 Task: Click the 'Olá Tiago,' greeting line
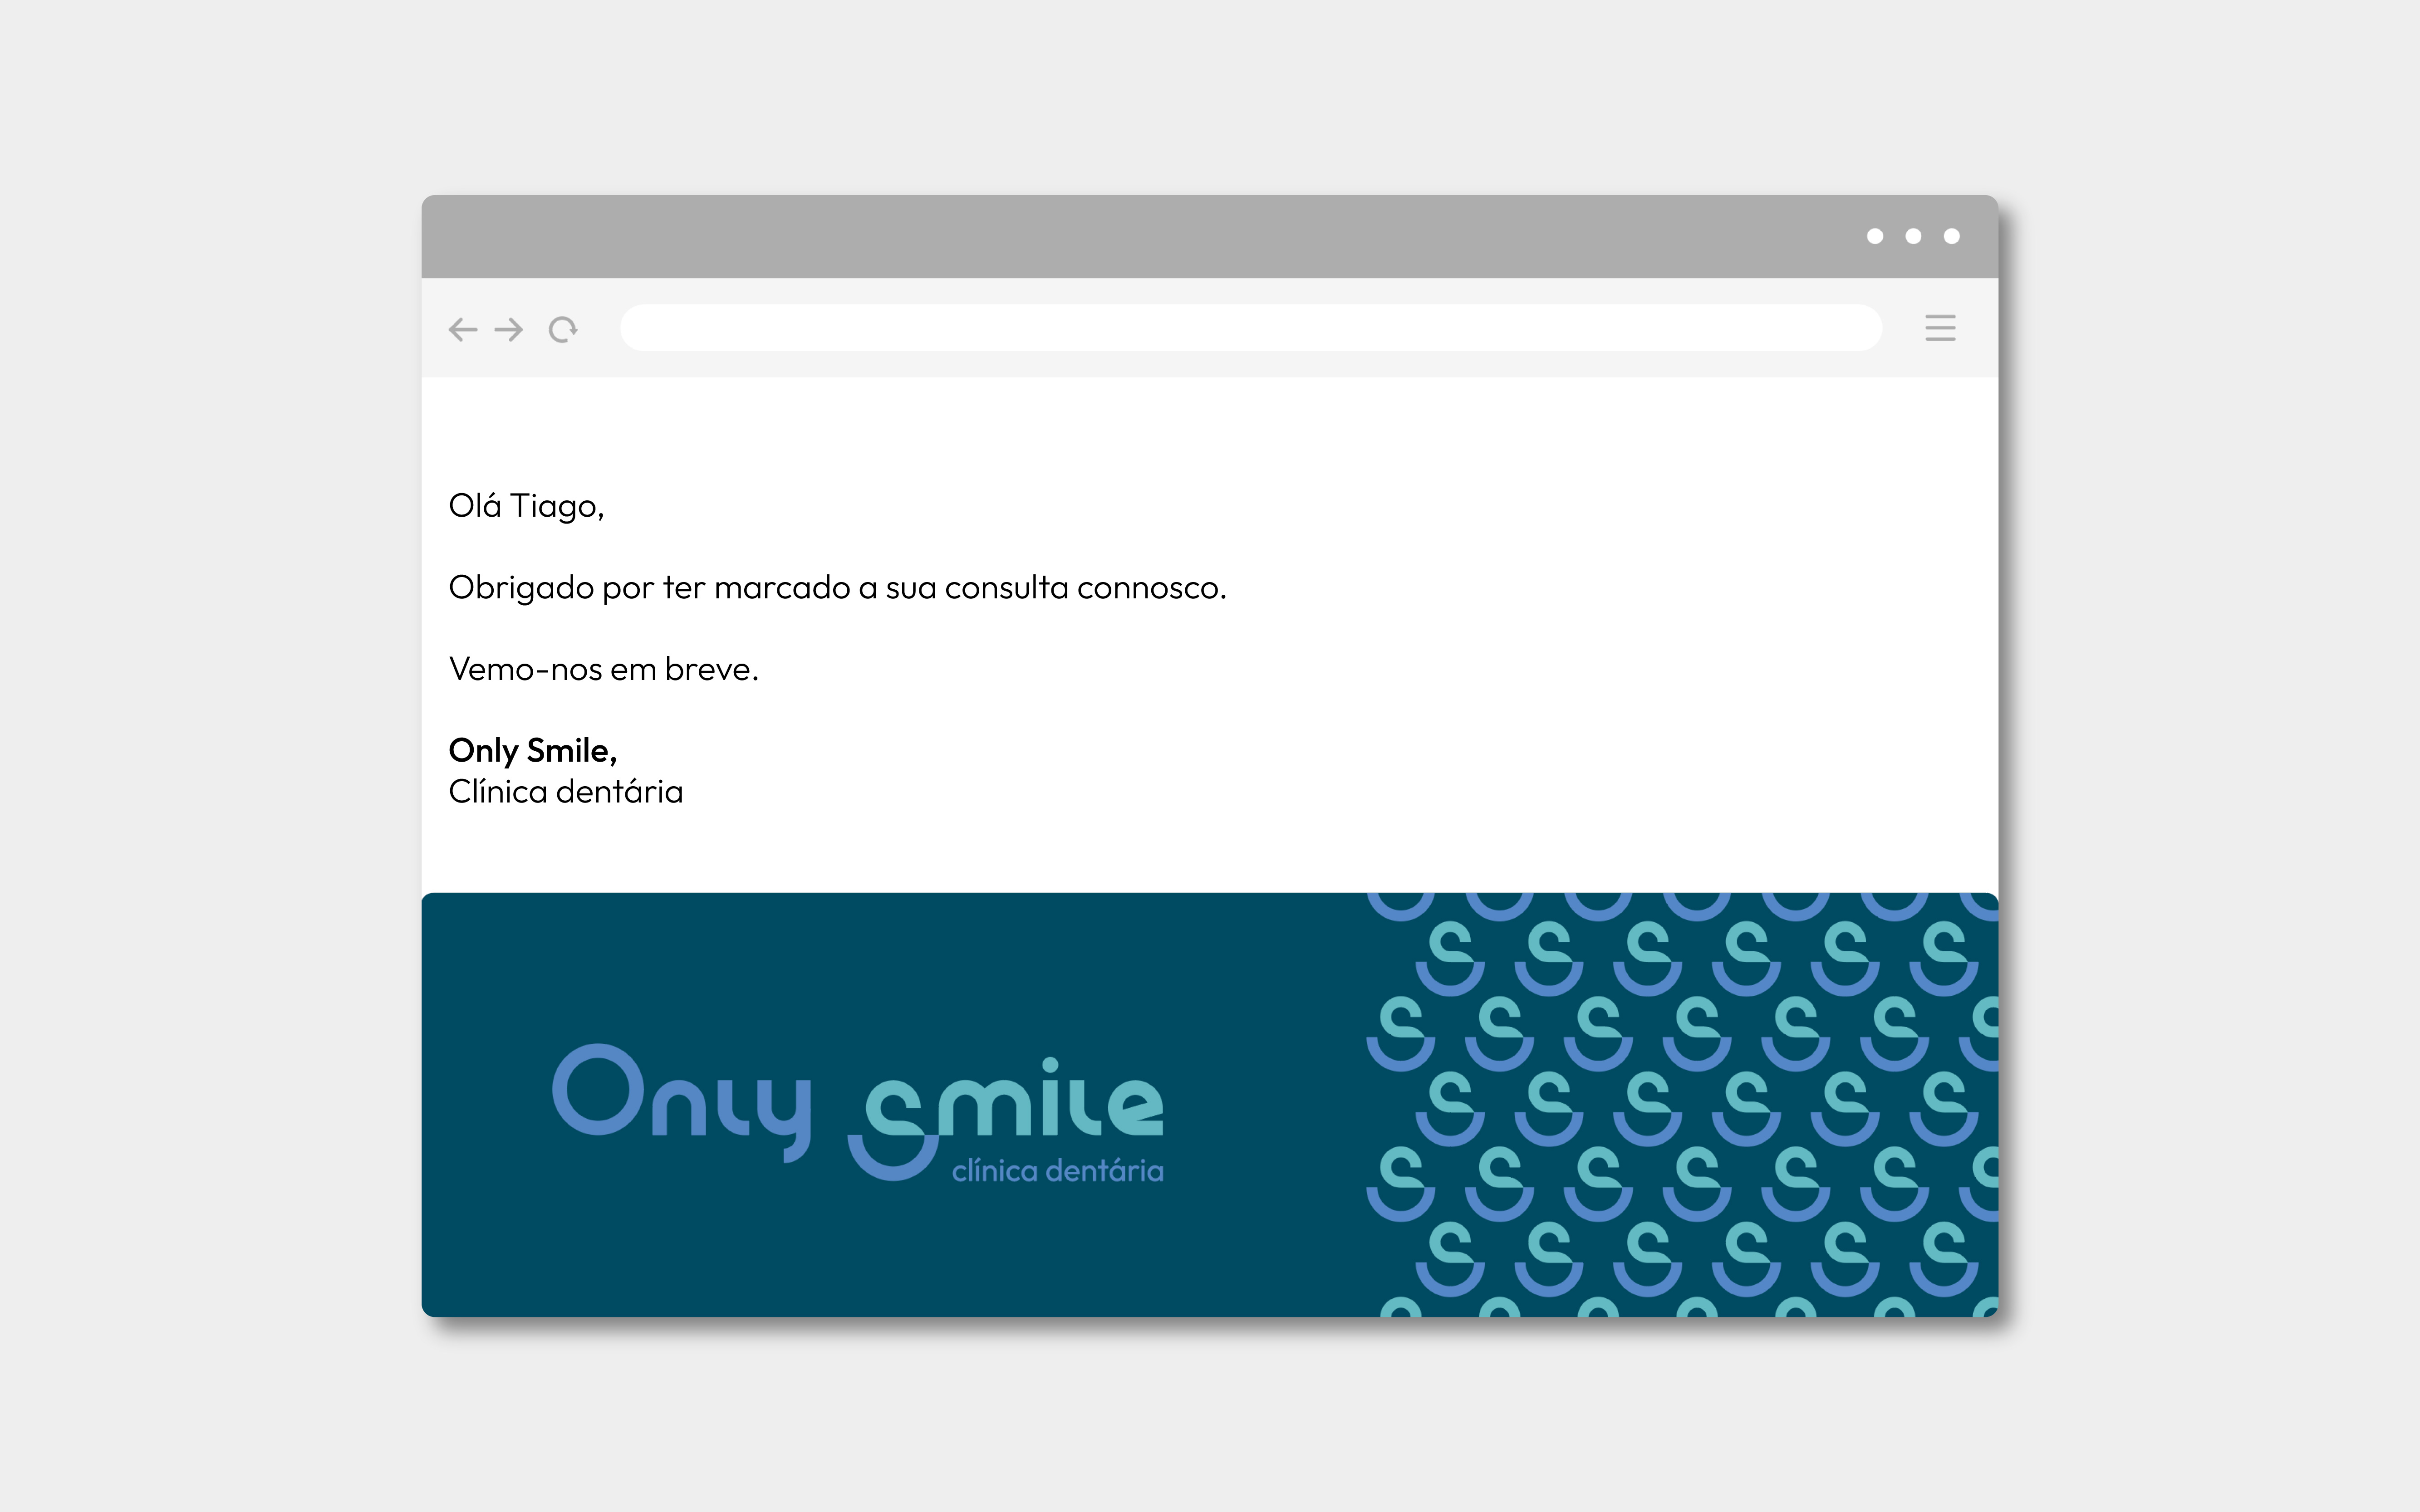point(526,506)
